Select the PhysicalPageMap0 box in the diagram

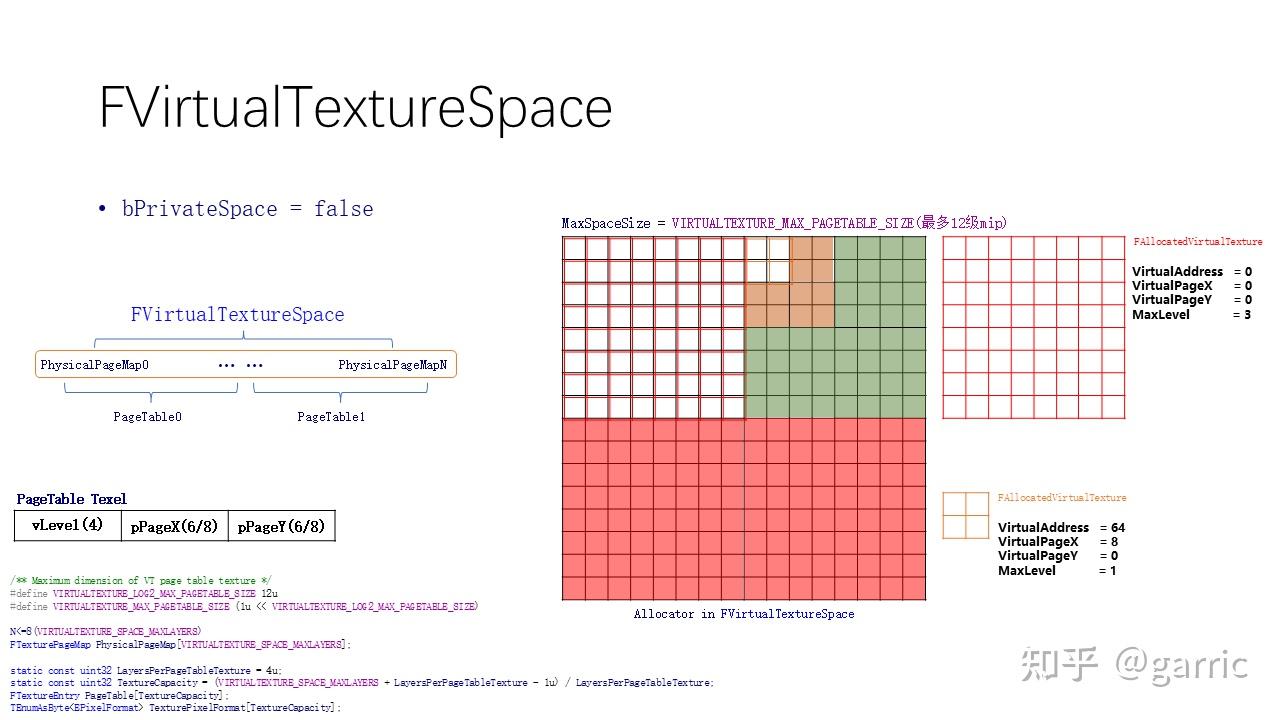coord(93,364)
